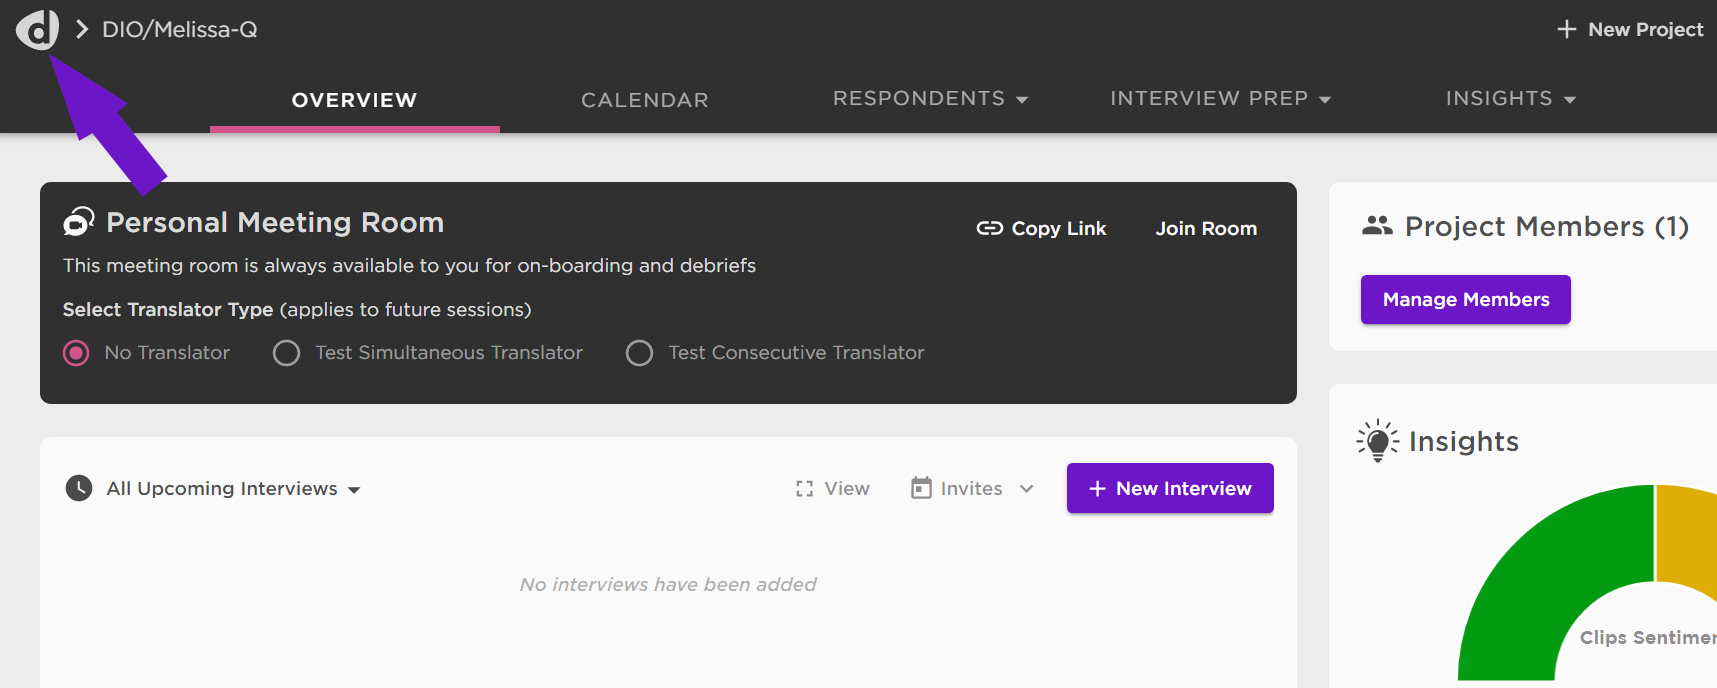
Task: Click the Project Members people icon
Action: click(x=1377, y=226)
